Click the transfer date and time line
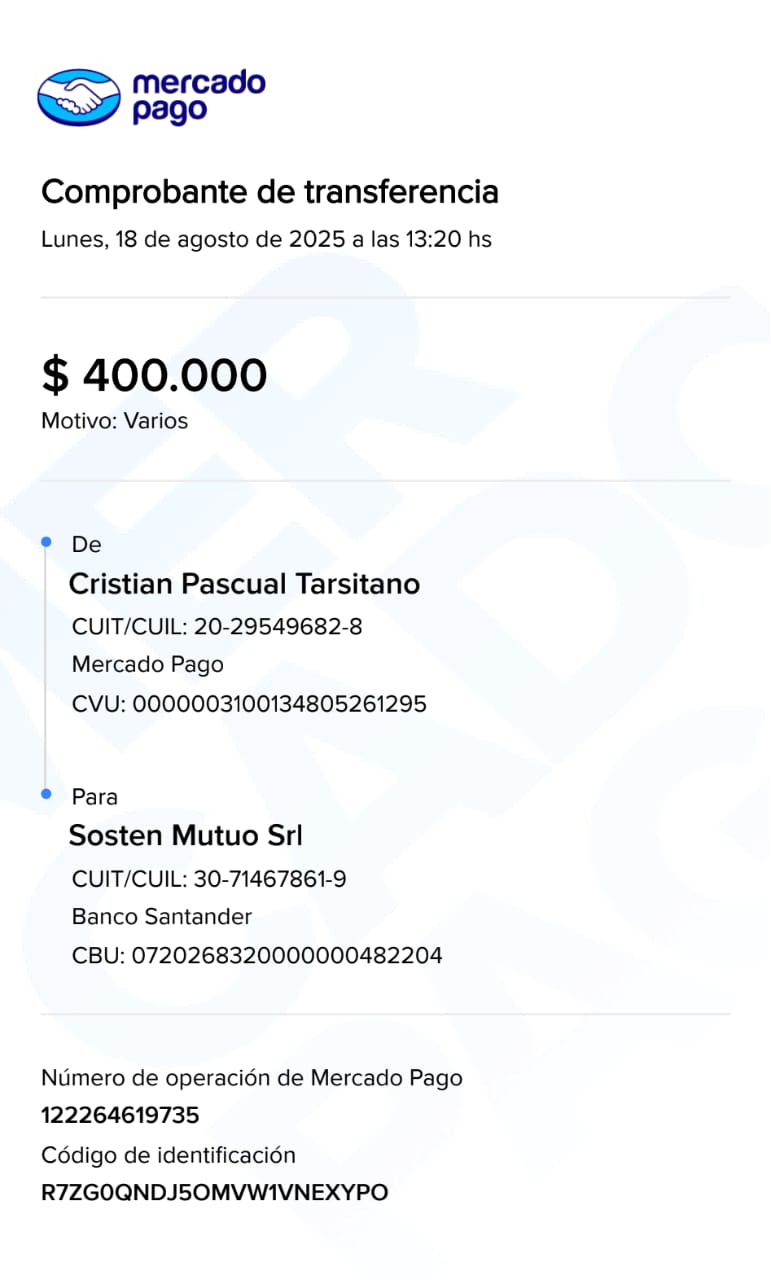 [266, 240]
